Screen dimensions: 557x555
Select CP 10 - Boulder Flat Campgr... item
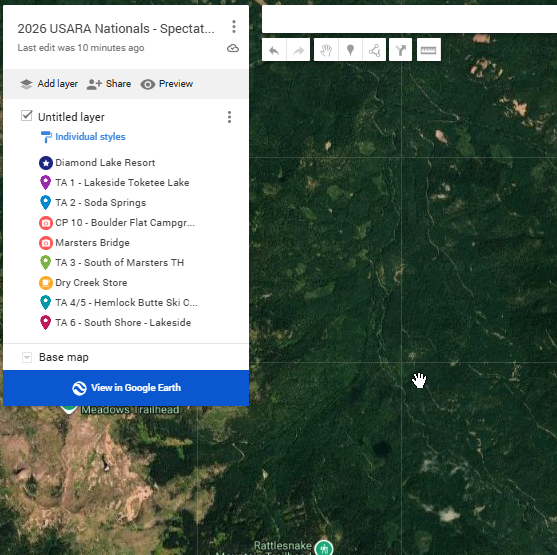tap(125, 223)
